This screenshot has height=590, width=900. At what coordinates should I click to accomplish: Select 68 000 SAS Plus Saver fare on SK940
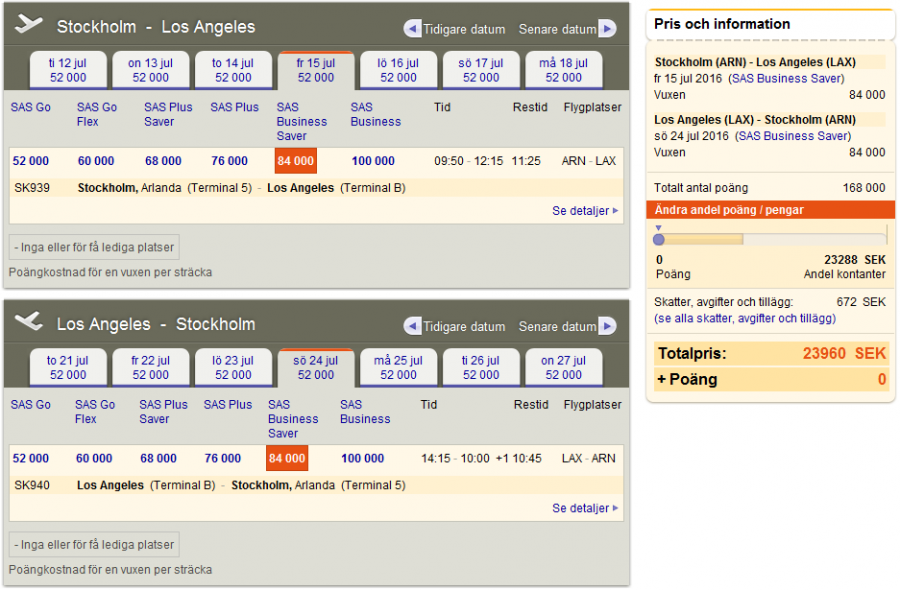tap(158, 459)
